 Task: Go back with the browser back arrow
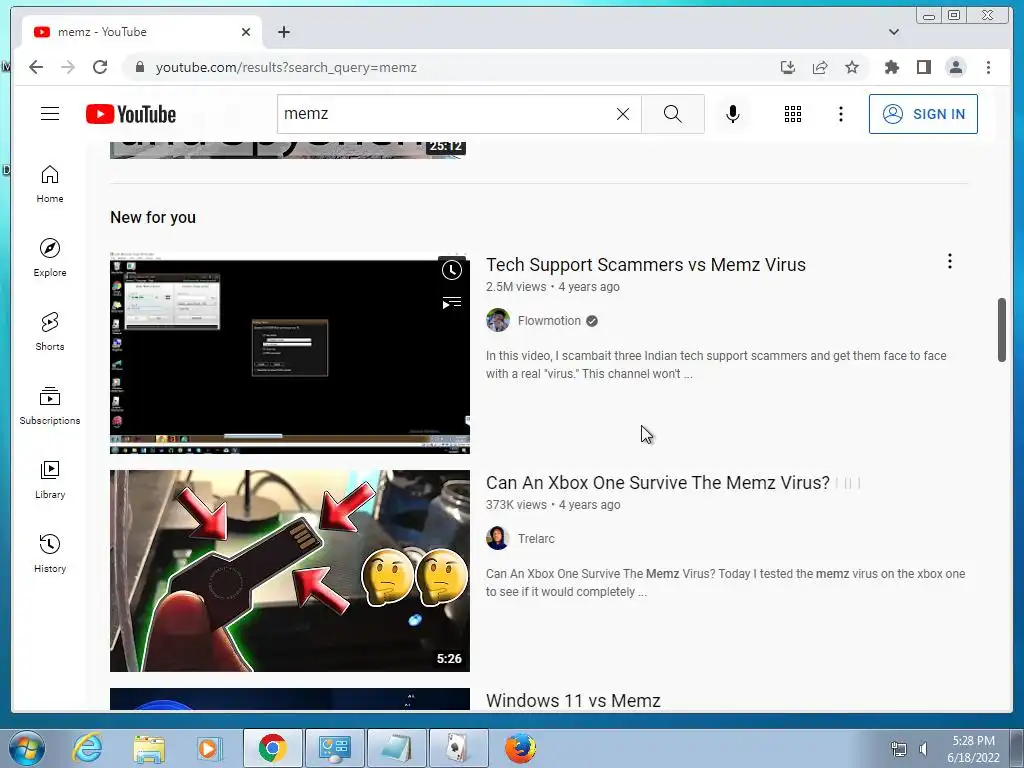[36, 67]
